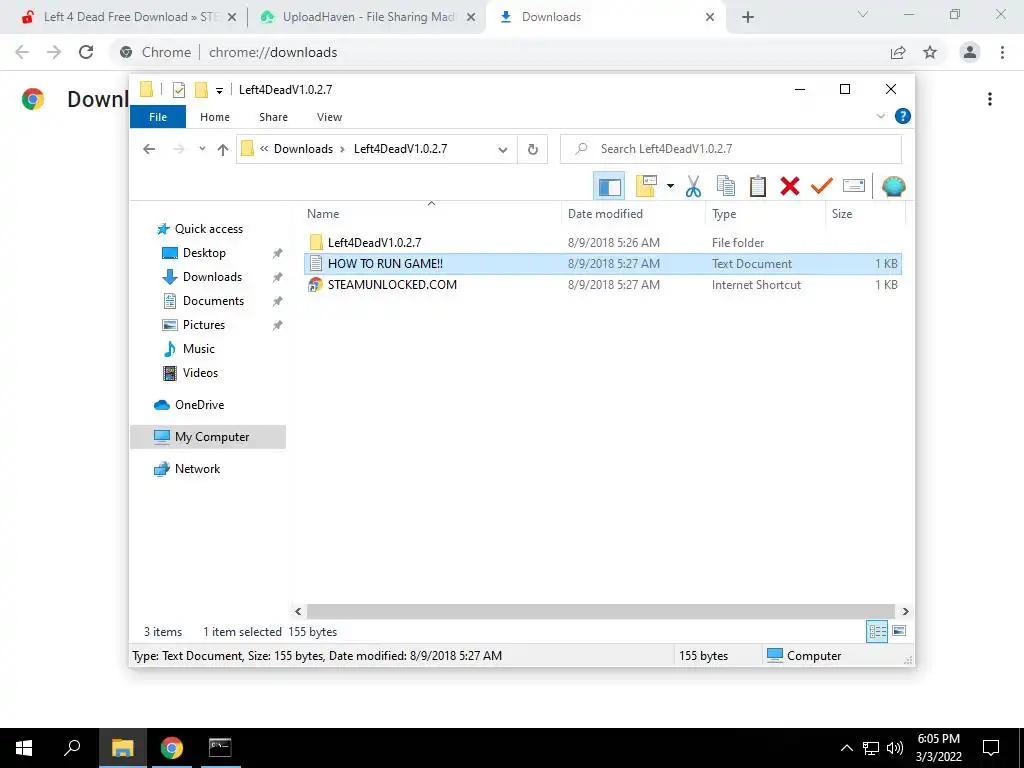This screenshot has width=1024, height=768.
Task: Open Music in navigation pane
Action: [x=199, y=349]
